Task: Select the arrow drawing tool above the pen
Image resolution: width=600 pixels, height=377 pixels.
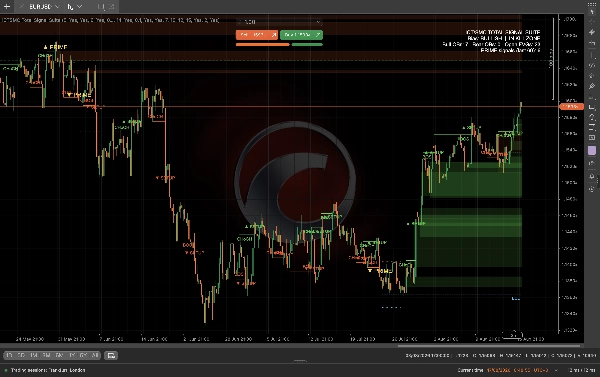Action: (x=592, y=76)
